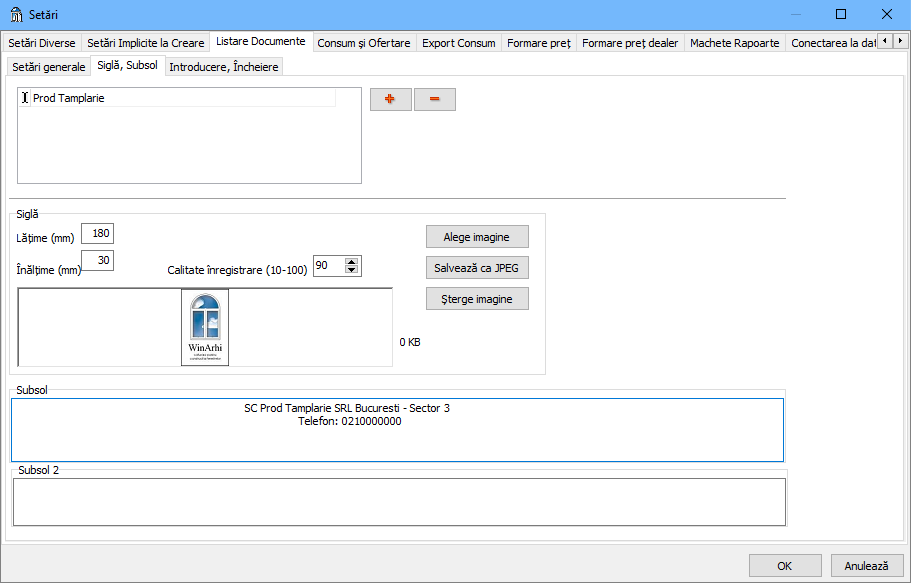Open the Setări generale sub-tab
911x583 pixels.
(x=49, y=67)
